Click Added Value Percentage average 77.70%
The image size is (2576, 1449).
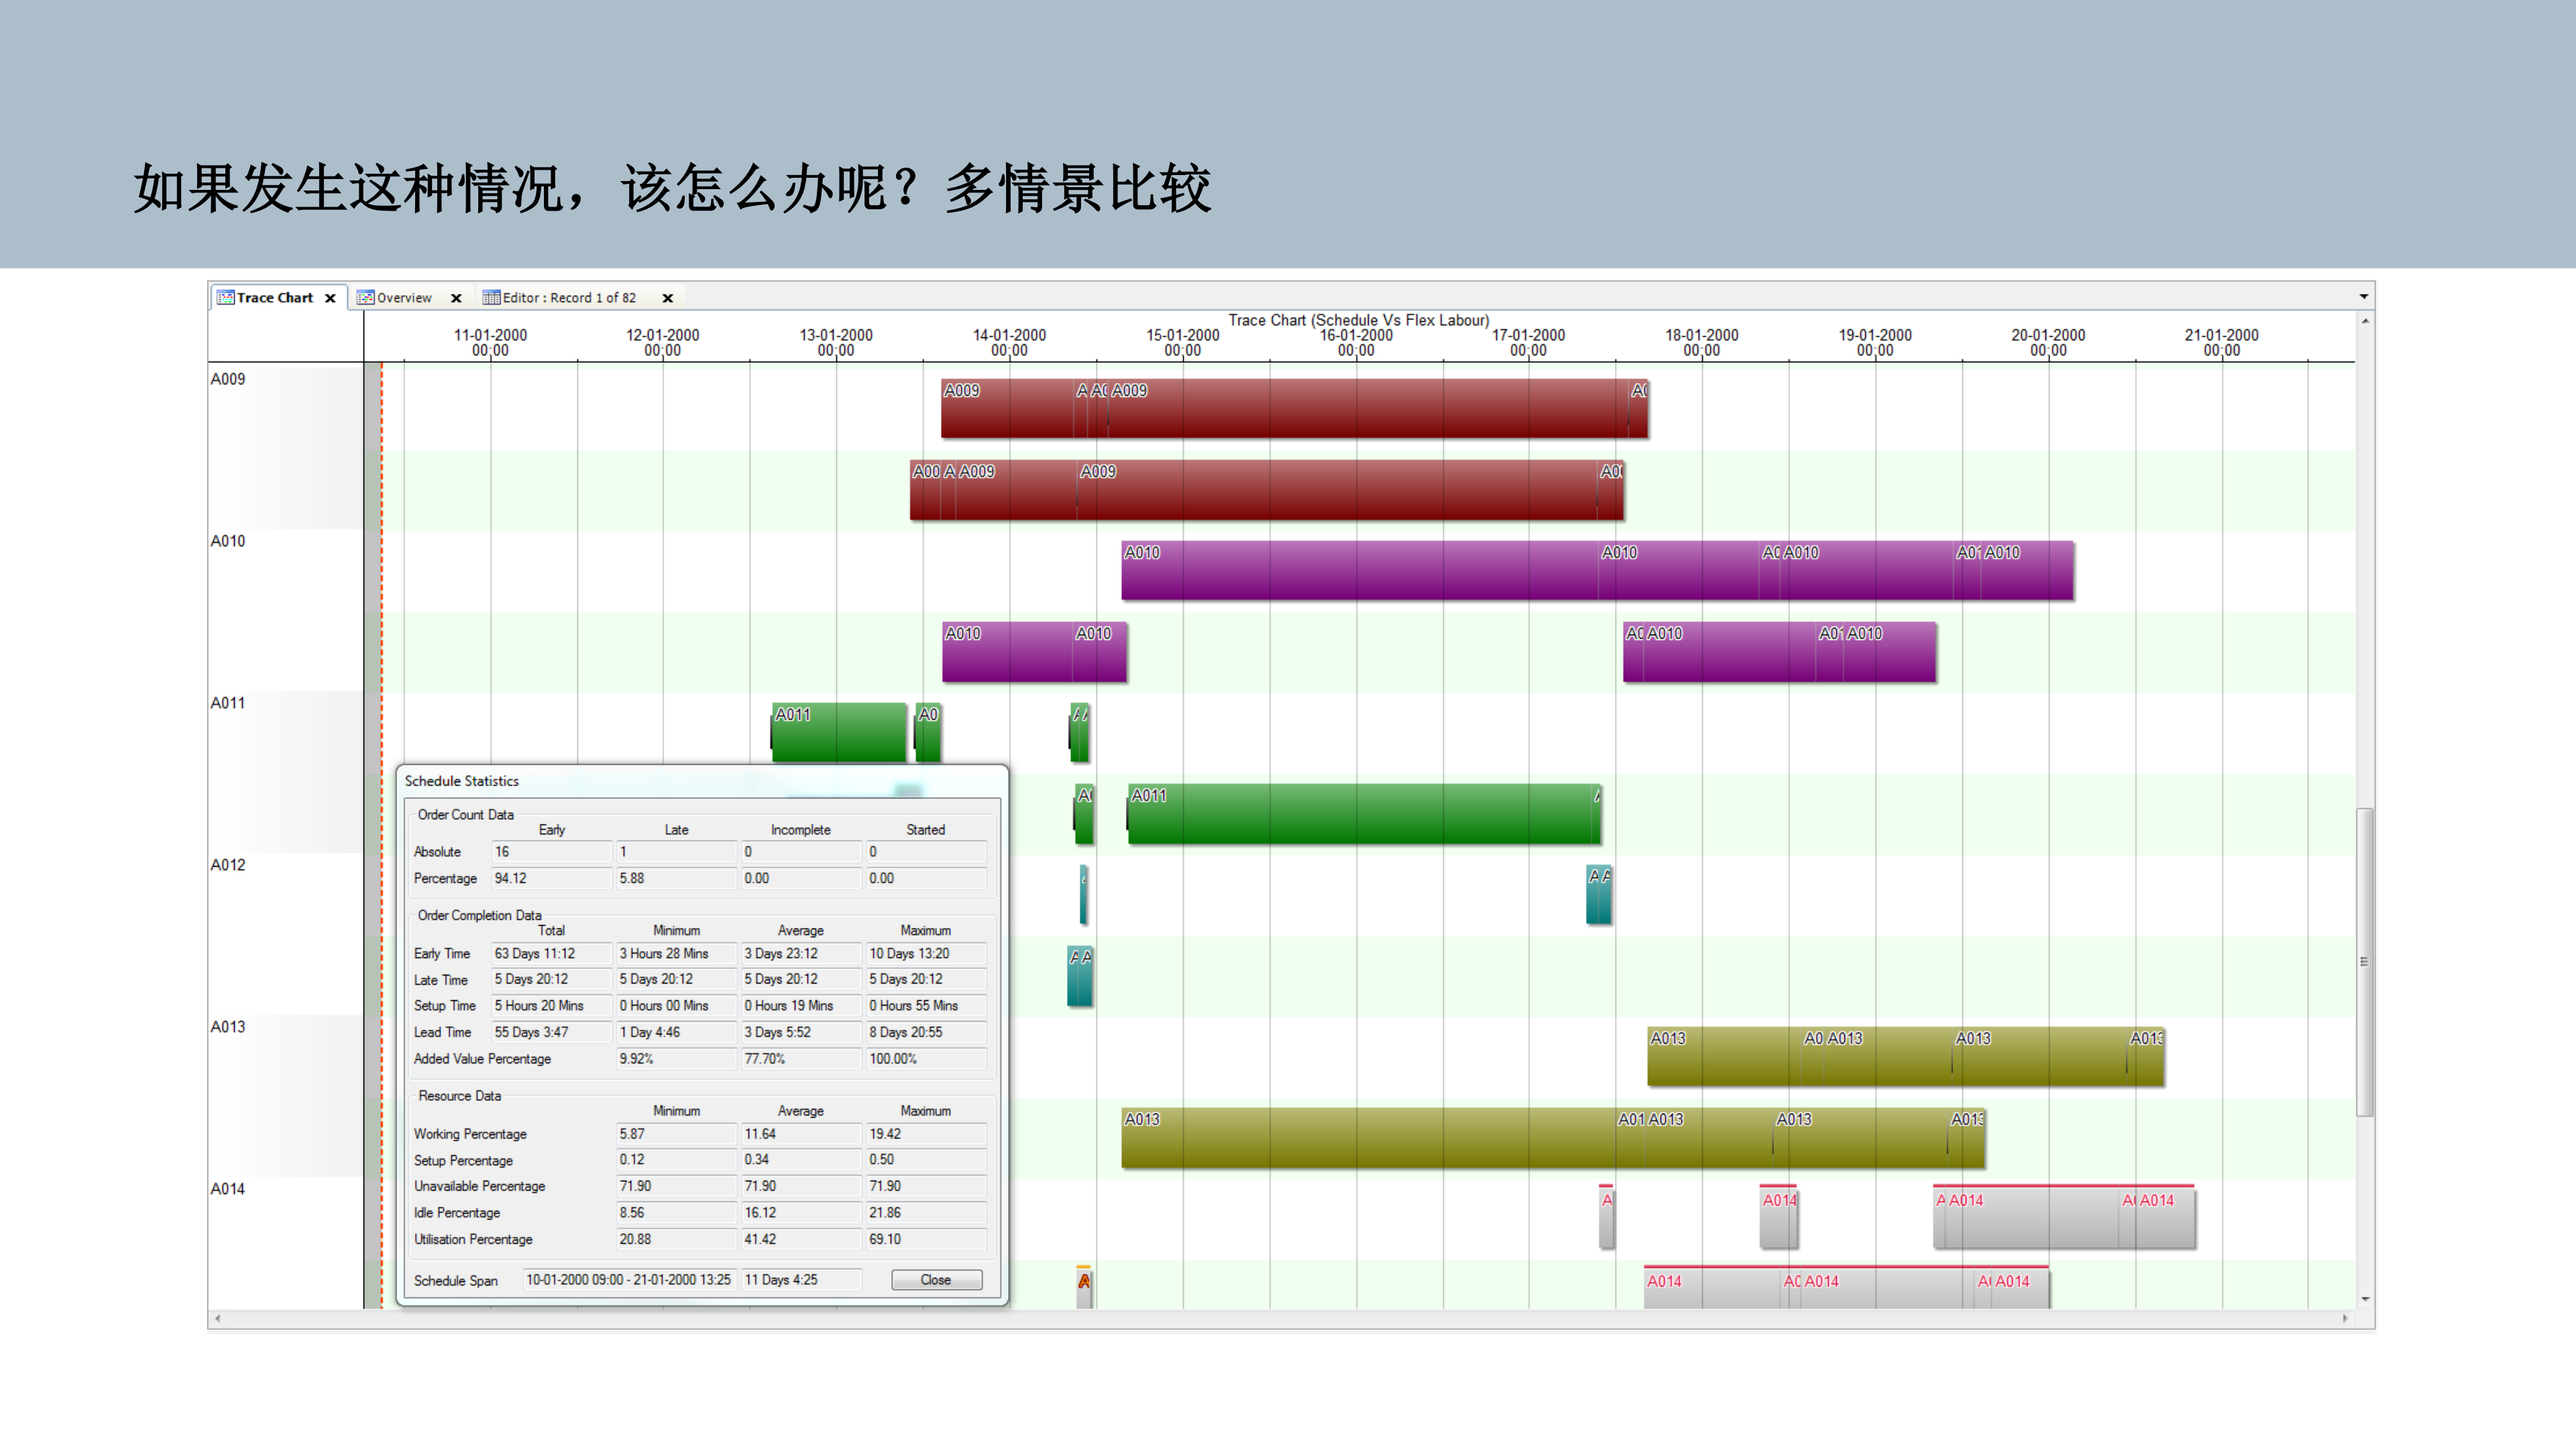coord(801,1059)
